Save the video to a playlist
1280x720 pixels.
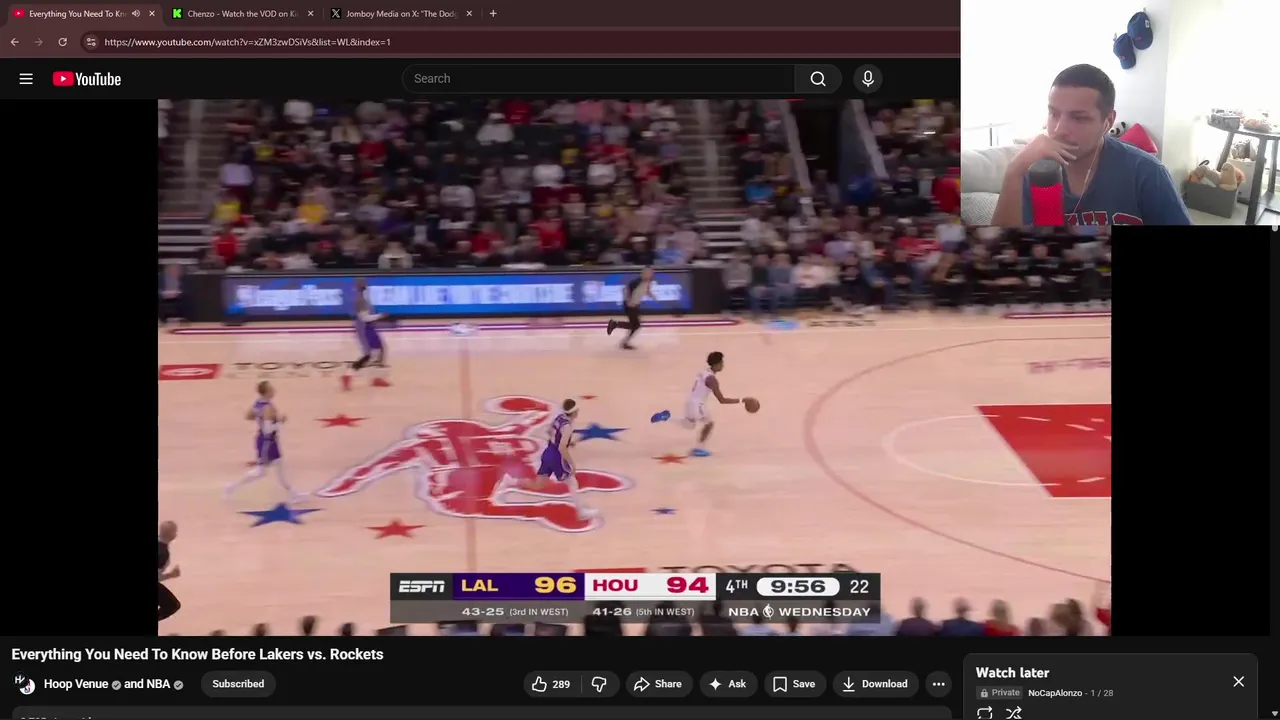pos(794,684)
